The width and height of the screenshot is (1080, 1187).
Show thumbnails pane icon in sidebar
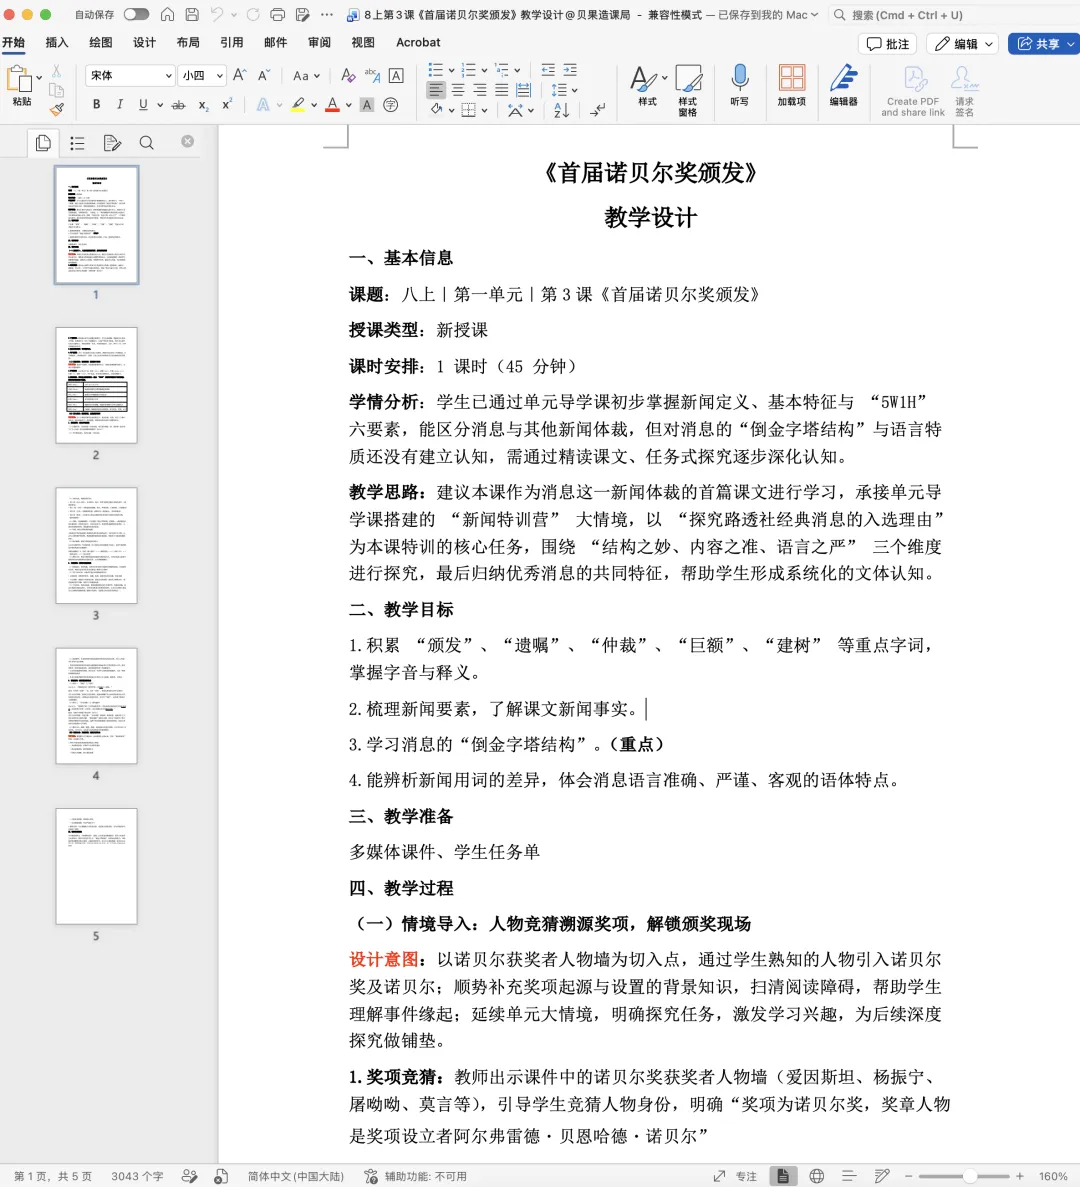tap(43, 142)
